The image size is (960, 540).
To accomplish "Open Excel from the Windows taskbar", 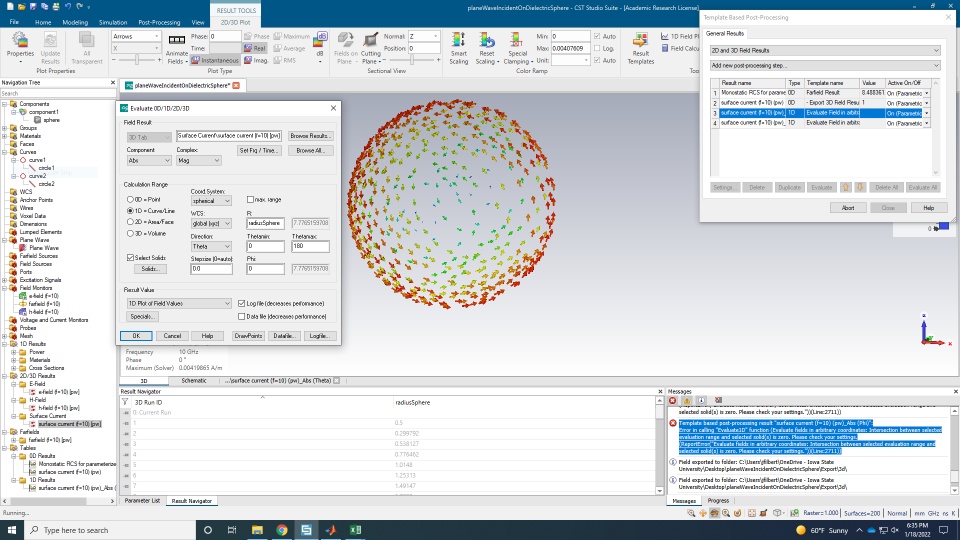I will point(355,530).
